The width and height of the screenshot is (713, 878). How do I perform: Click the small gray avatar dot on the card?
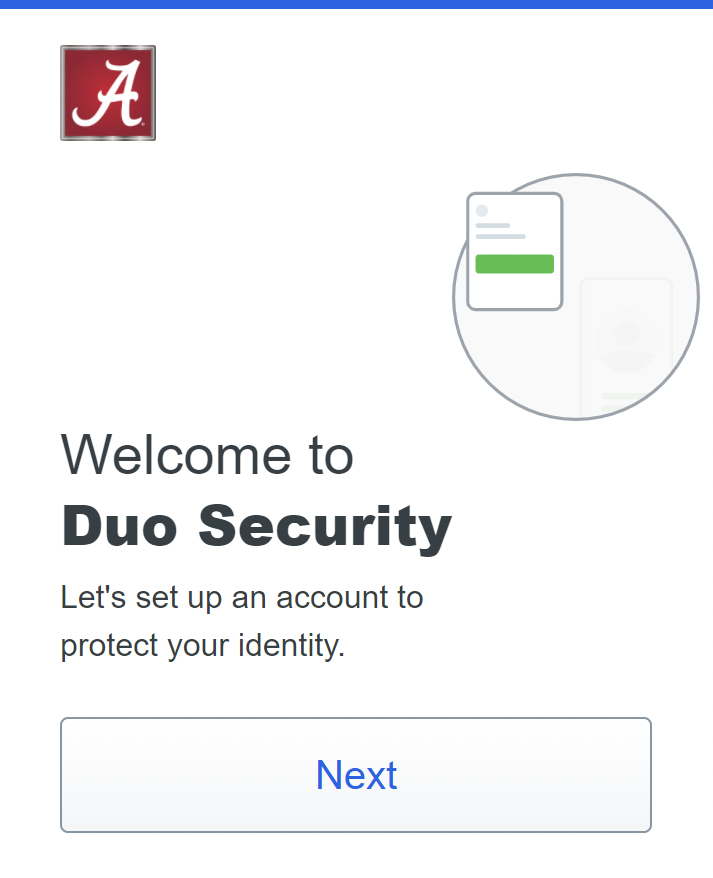(482, 211)
